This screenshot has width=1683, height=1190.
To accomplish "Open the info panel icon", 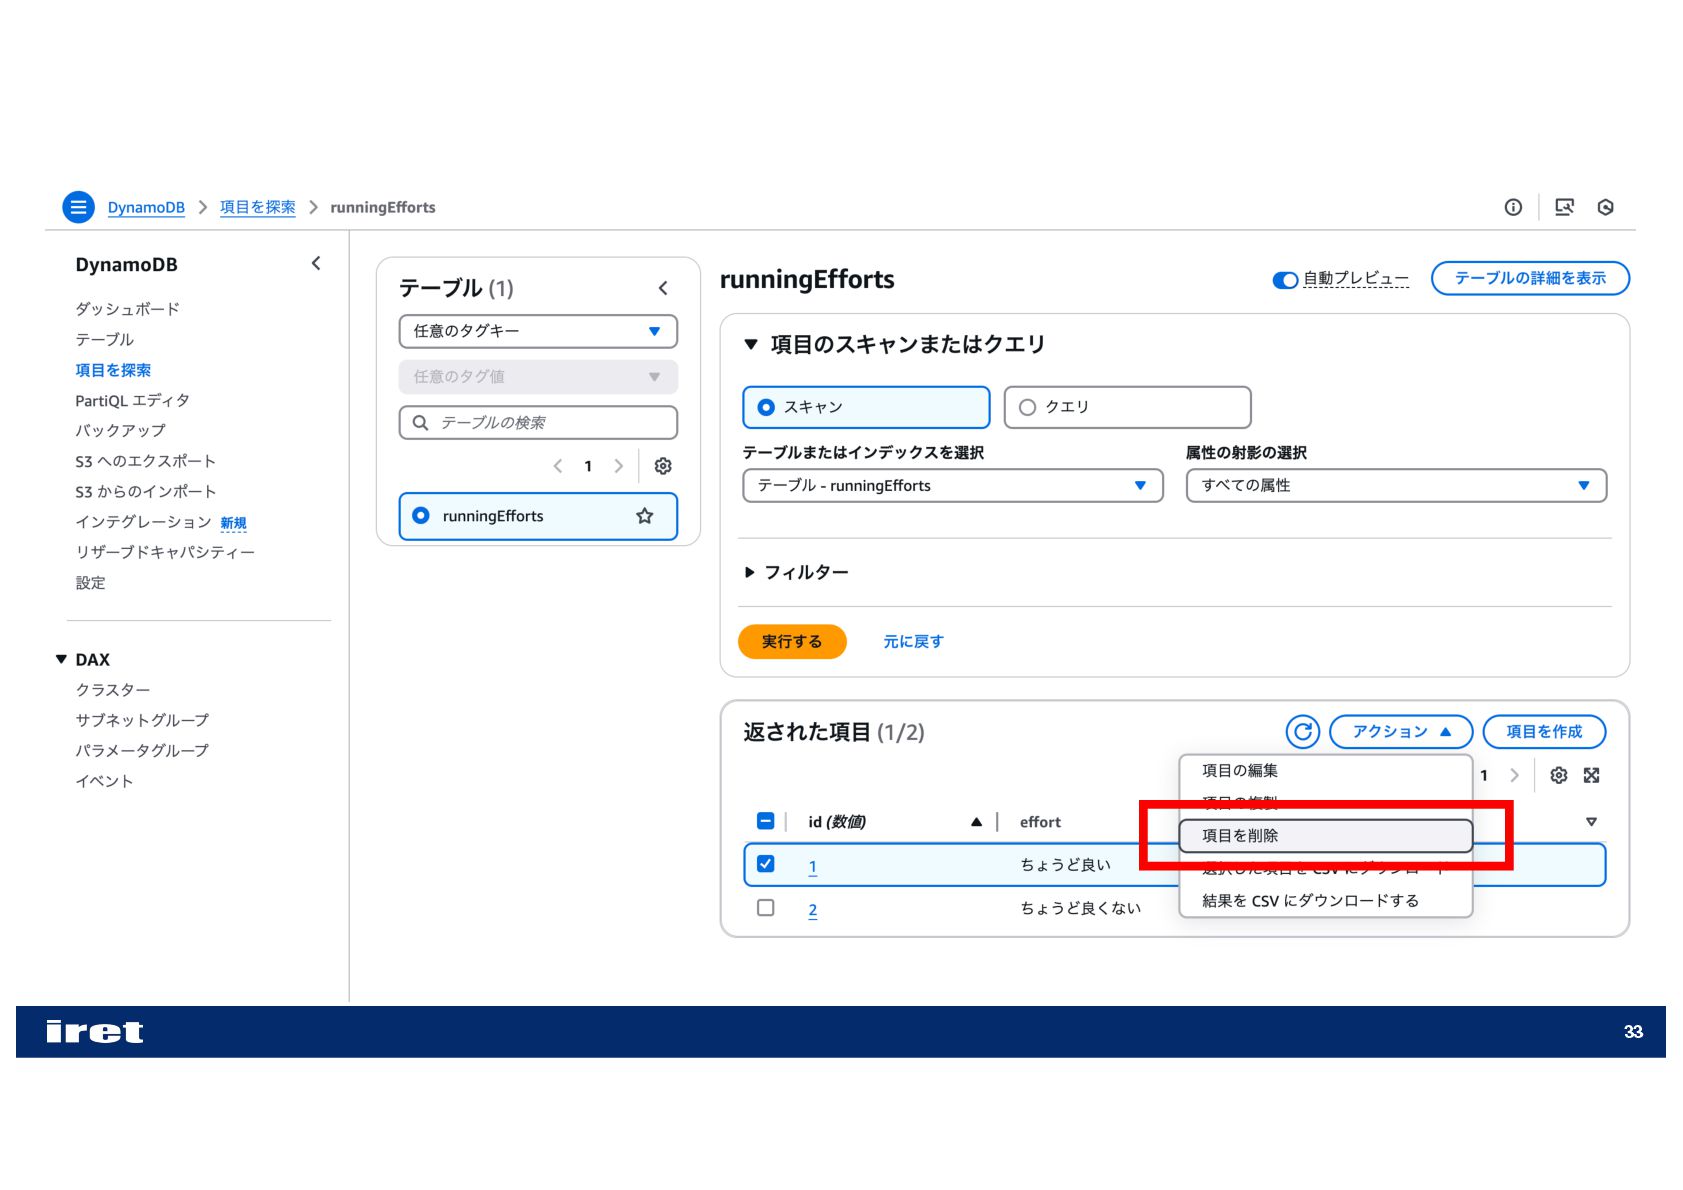I will tap(1513, 207).
